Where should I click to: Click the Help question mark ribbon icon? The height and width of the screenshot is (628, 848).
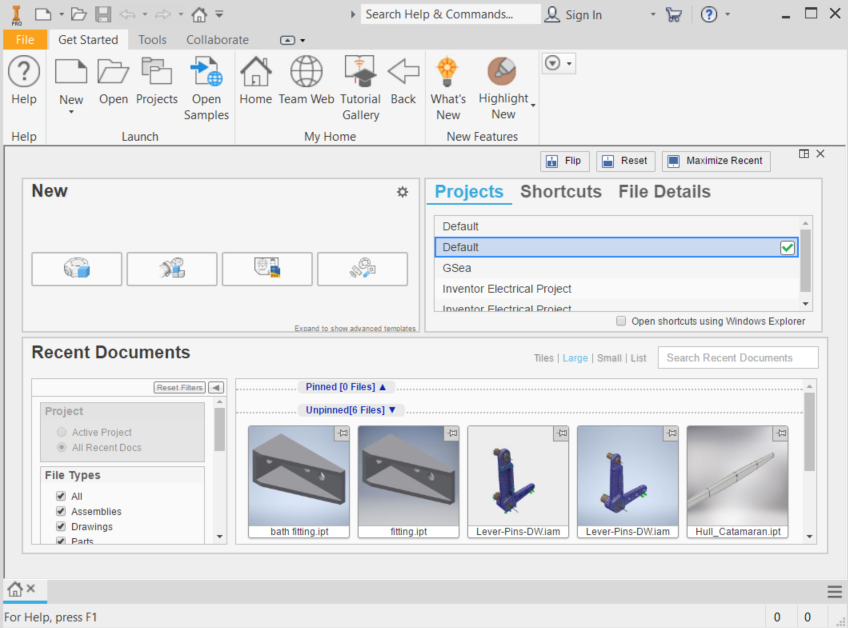pos(24,71)
